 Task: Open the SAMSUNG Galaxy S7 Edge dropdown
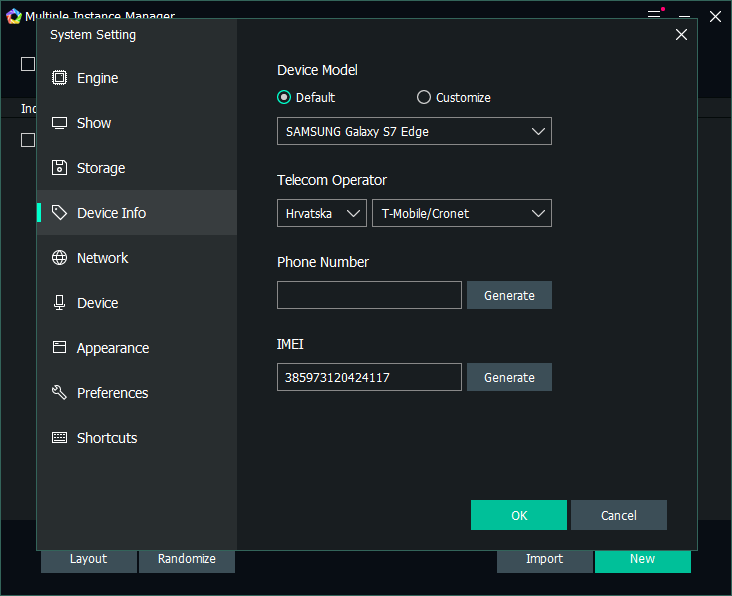[x=414, y=131]
